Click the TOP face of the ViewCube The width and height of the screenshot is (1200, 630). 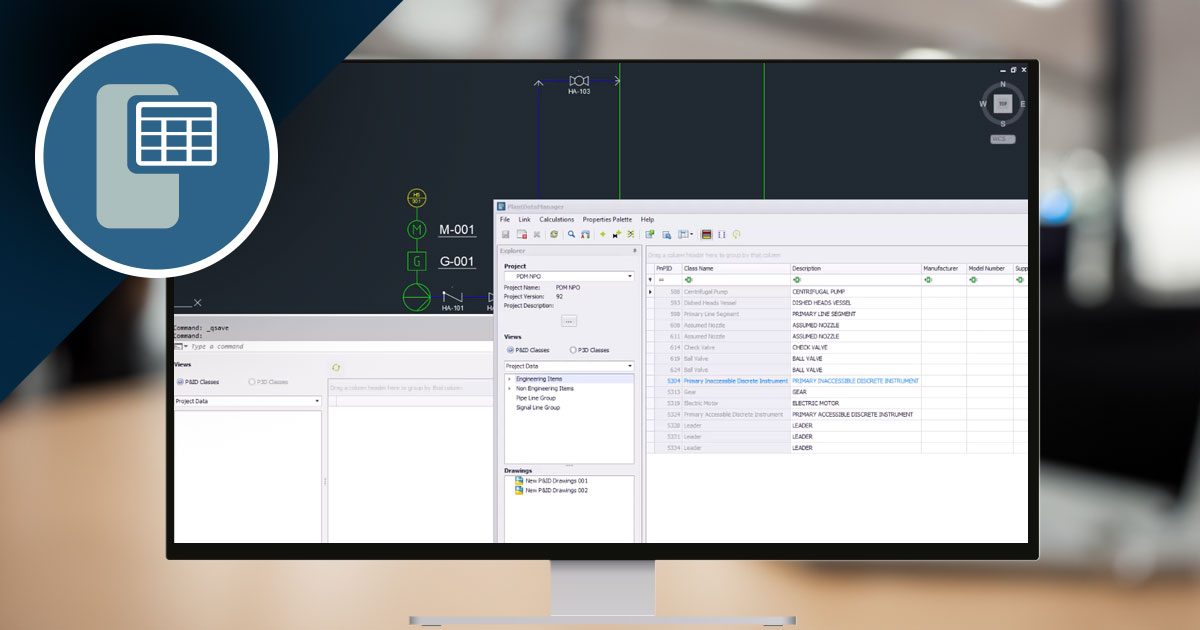tap(1003, 103)
